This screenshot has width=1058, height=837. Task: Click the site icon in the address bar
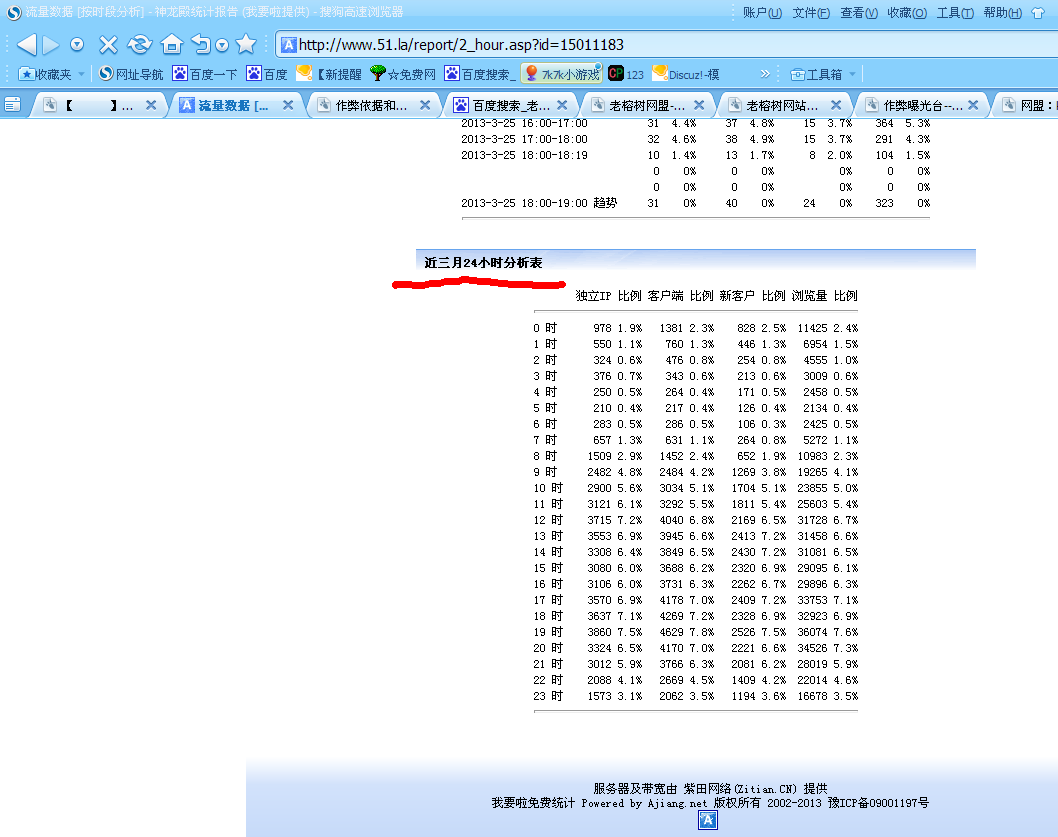[289, 45]
